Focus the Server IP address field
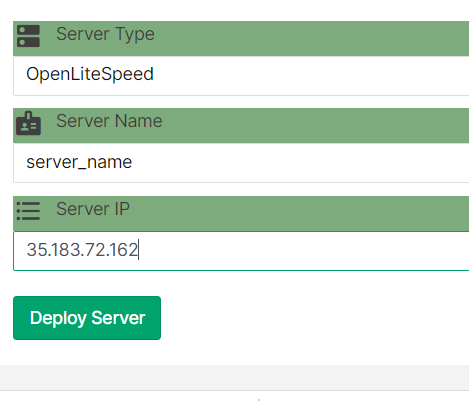469x401 pixels. pos(241,251)
